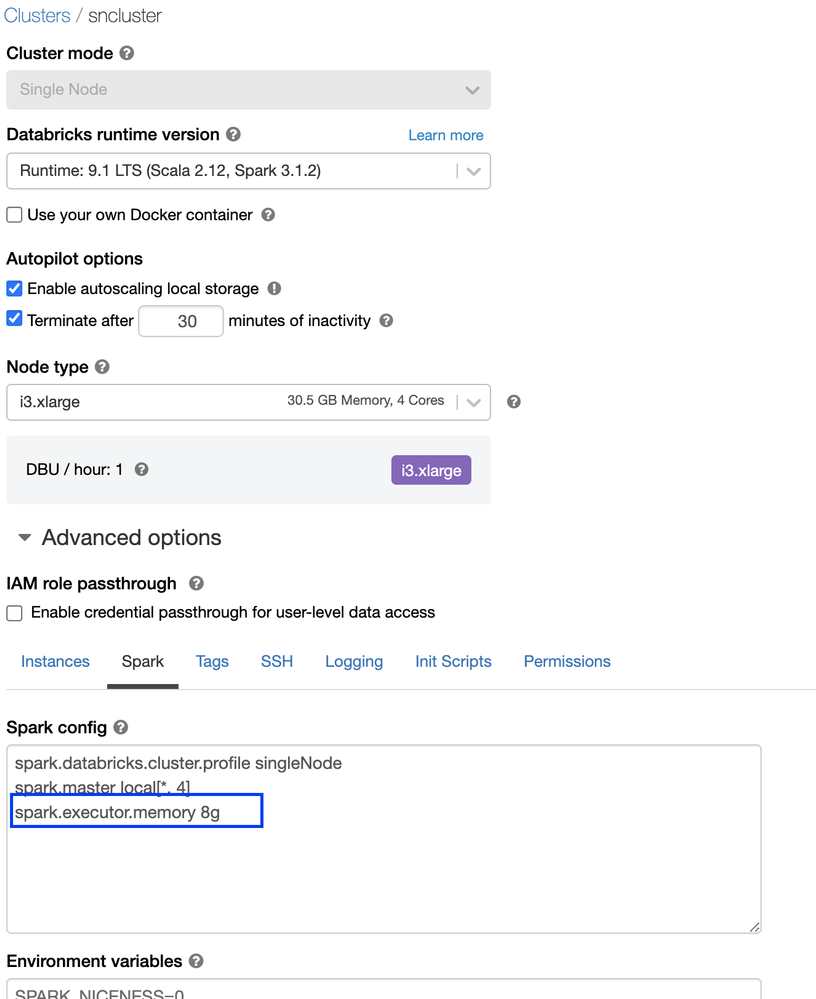This screenshot has width=816, height=999.
Task: Enable credential passthrough checkbox
Action: pos(15,613)
